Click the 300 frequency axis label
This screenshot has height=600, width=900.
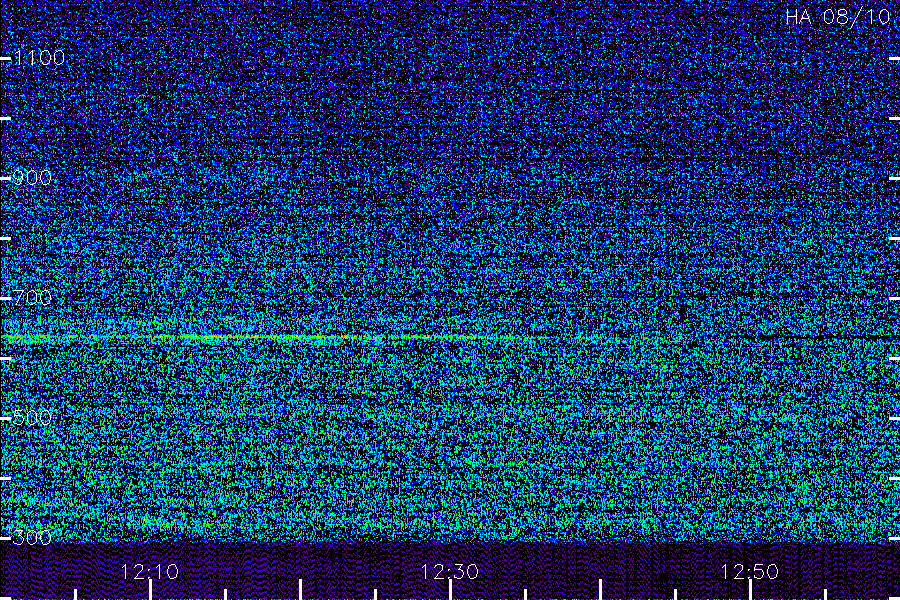point(32,538)
